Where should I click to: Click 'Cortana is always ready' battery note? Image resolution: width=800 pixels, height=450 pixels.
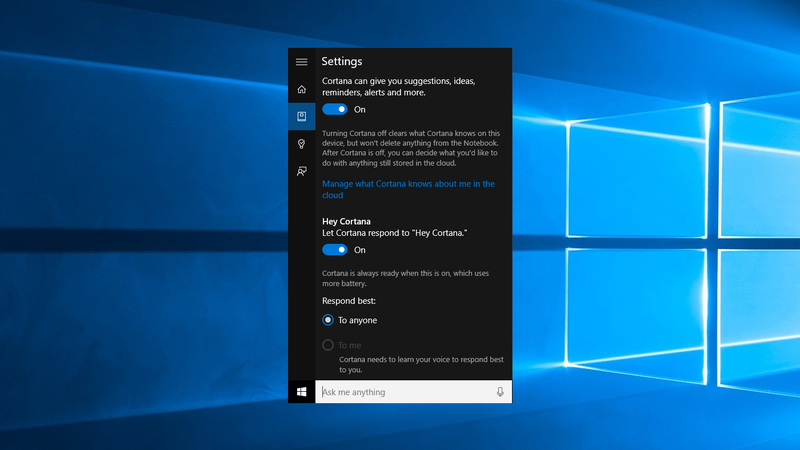(406, 278)
